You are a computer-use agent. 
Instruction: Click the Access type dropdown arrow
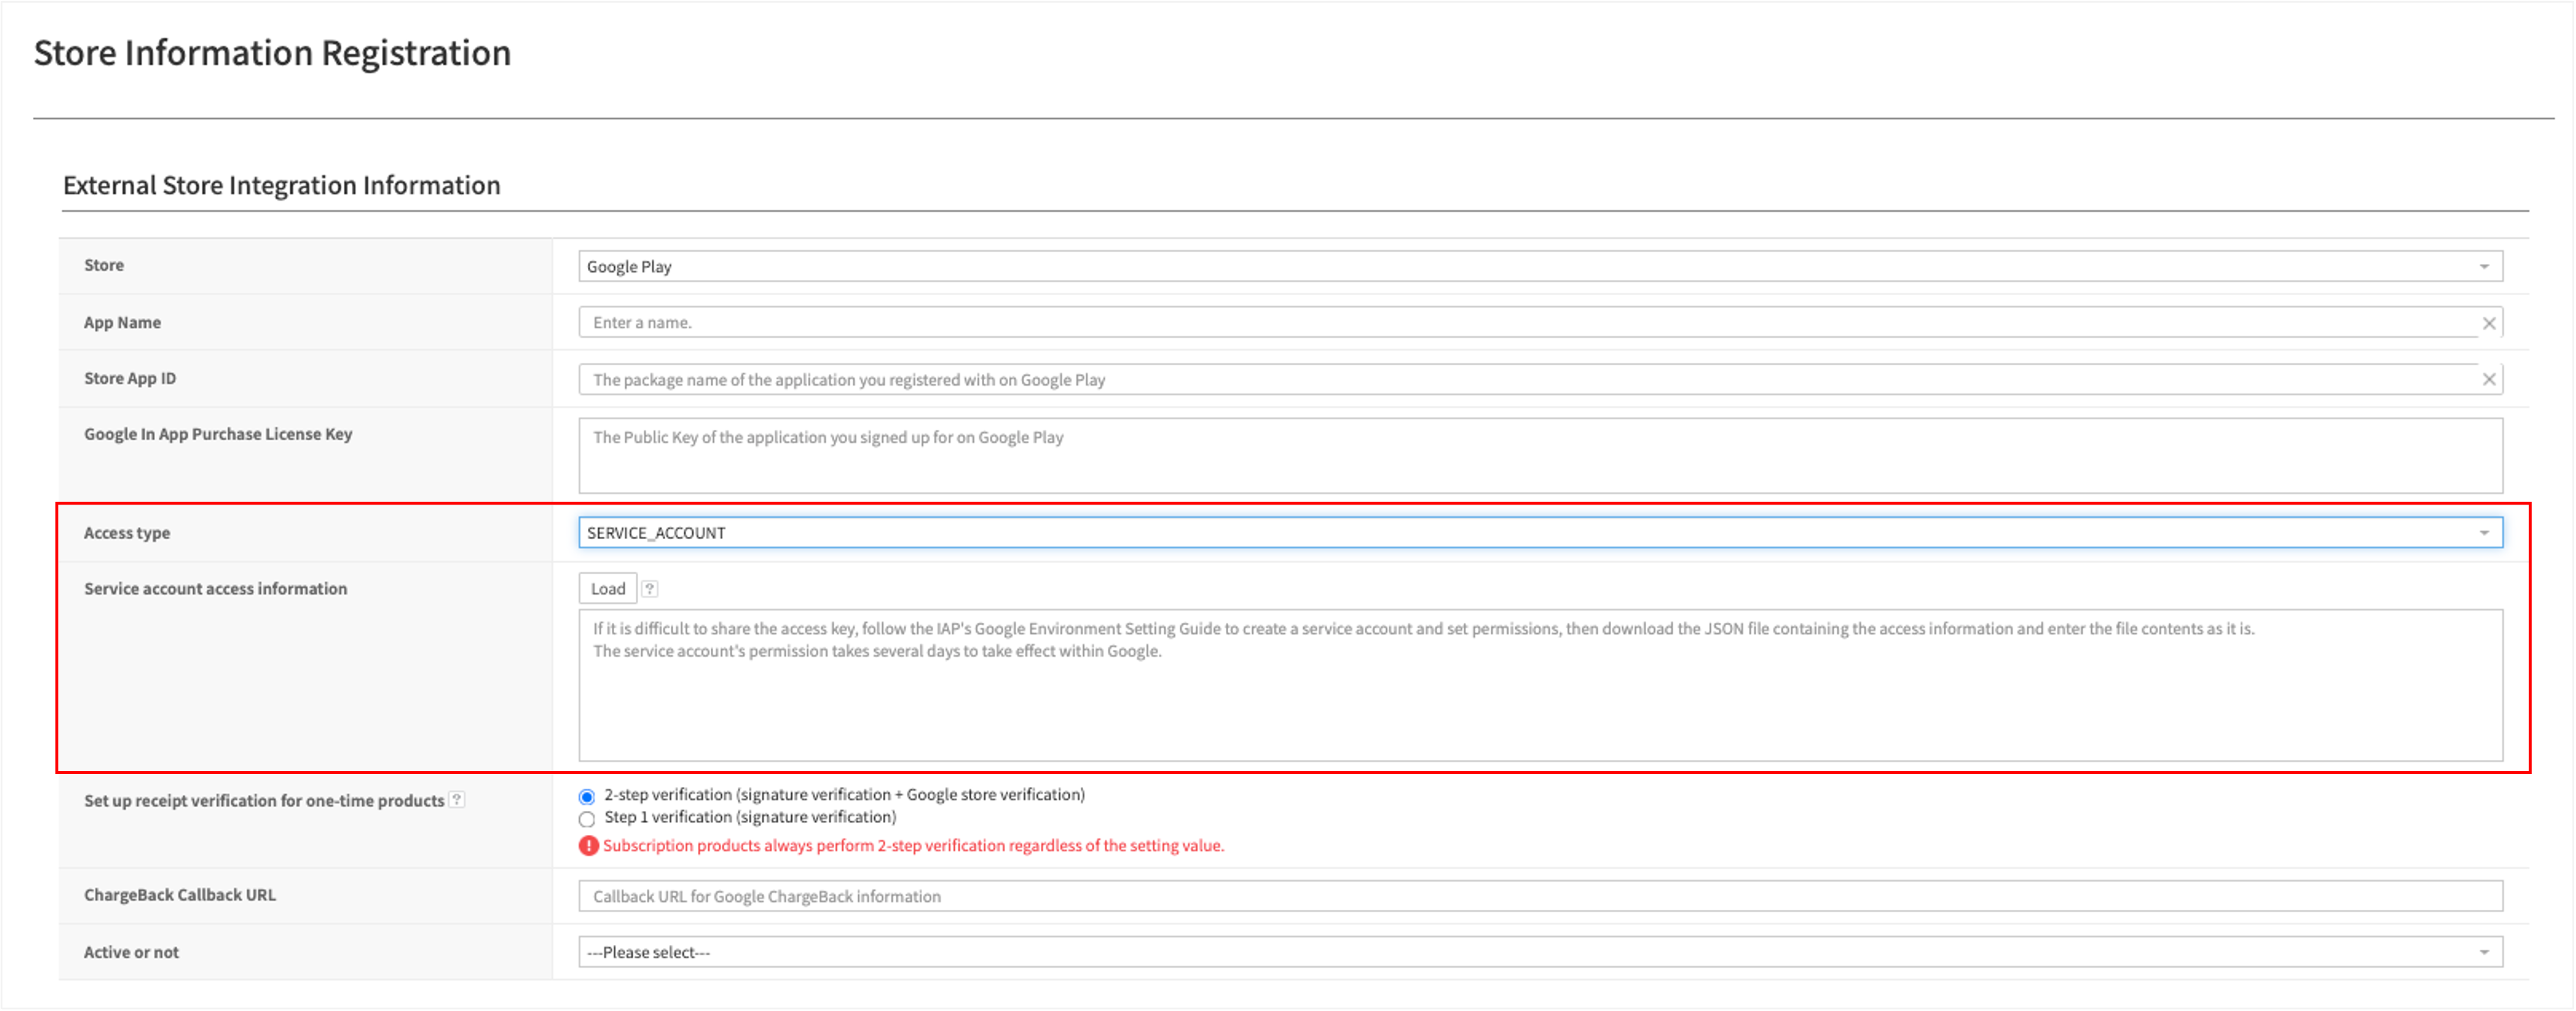click(2484, 533)
